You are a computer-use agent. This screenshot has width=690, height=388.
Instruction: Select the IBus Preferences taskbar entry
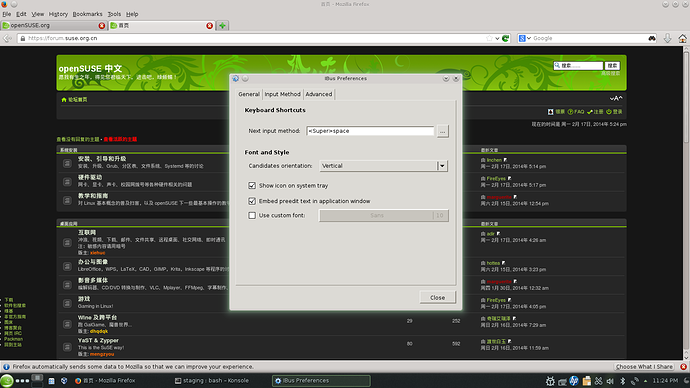pyautogui.click(x=321, y=381)
